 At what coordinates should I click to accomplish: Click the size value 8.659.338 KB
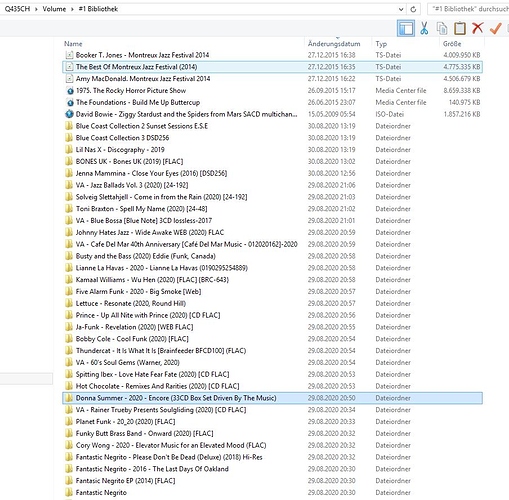coord(462,91)
